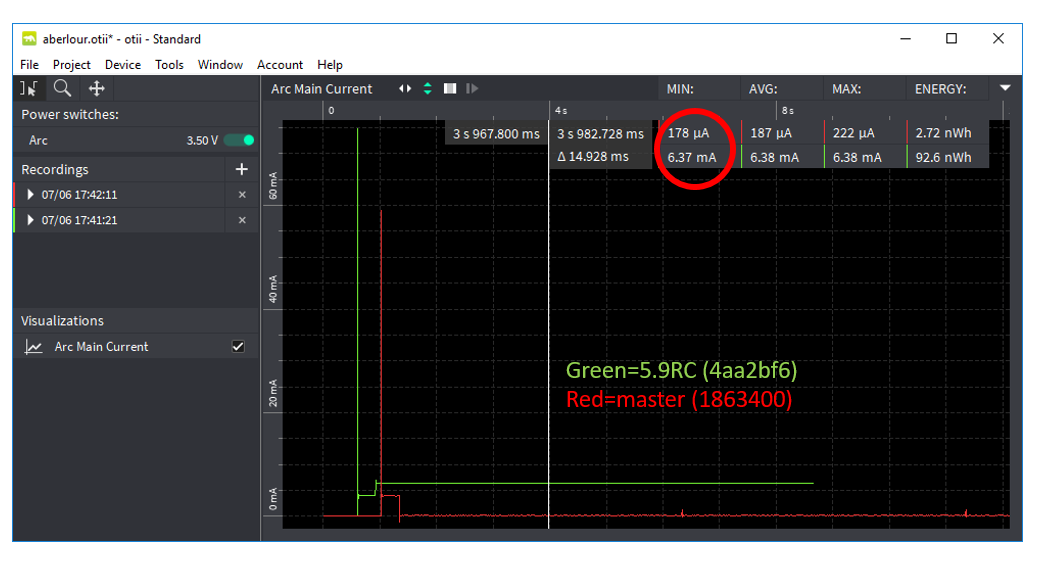This screenshot has height=569, width=1049.
Task: Select the cursor selection tool
Action: (28, 88)
